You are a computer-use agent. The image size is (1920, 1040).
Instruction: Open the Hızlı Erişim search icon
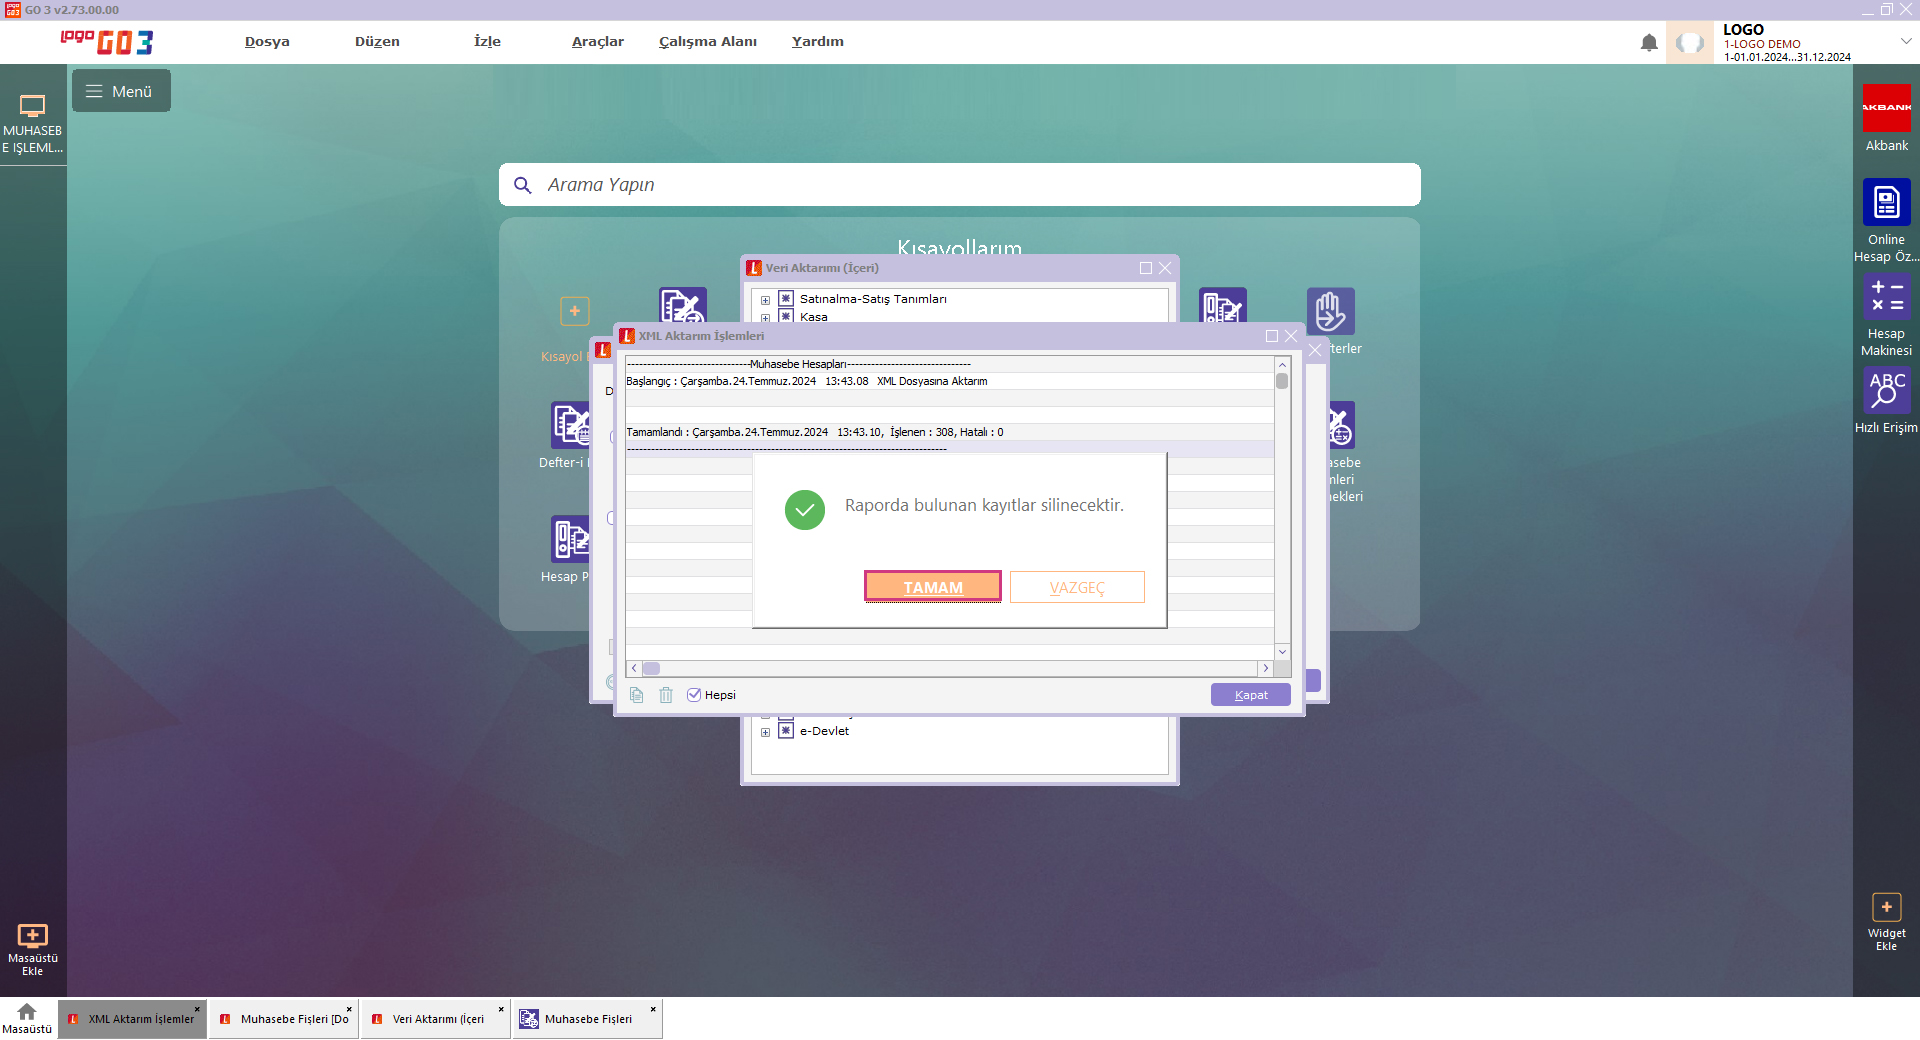coord(1886,391)
